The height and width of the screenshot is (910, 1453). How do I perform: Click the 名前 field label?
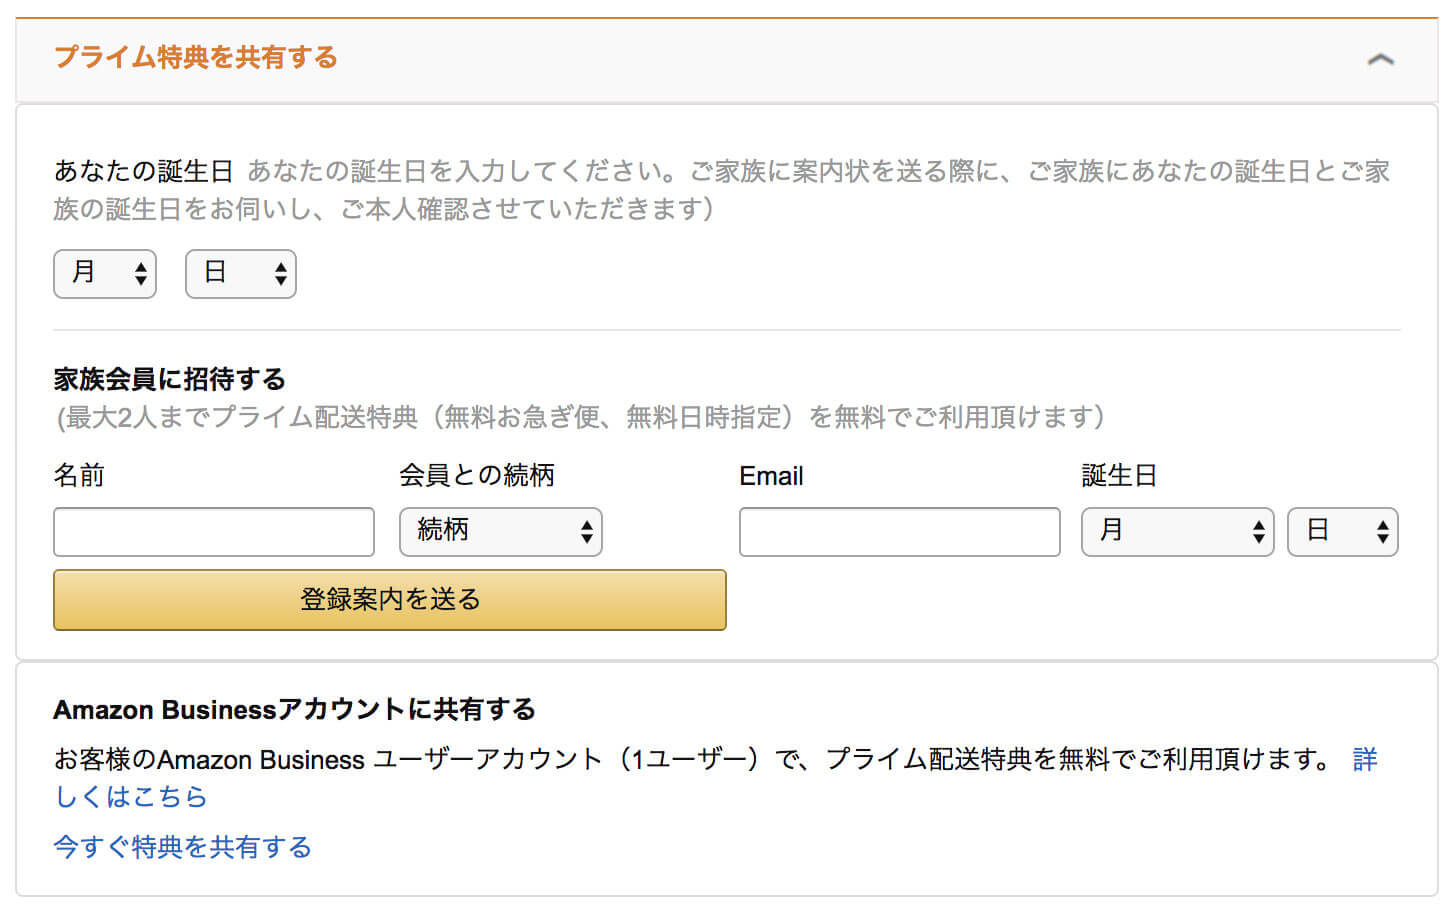click(x=79, y=475)
